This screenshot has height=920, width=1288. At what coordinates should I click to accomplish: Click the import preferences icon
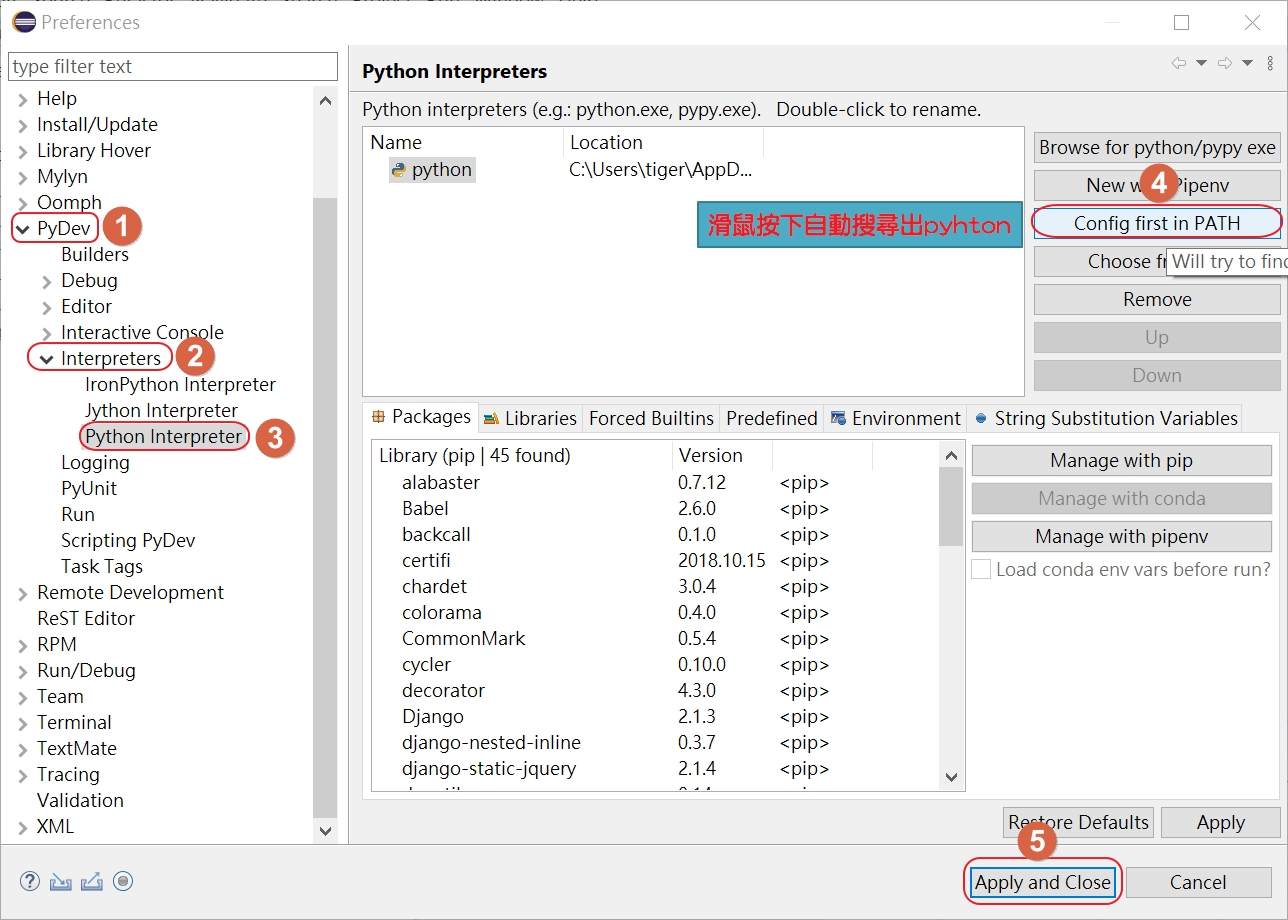point(61,881)
